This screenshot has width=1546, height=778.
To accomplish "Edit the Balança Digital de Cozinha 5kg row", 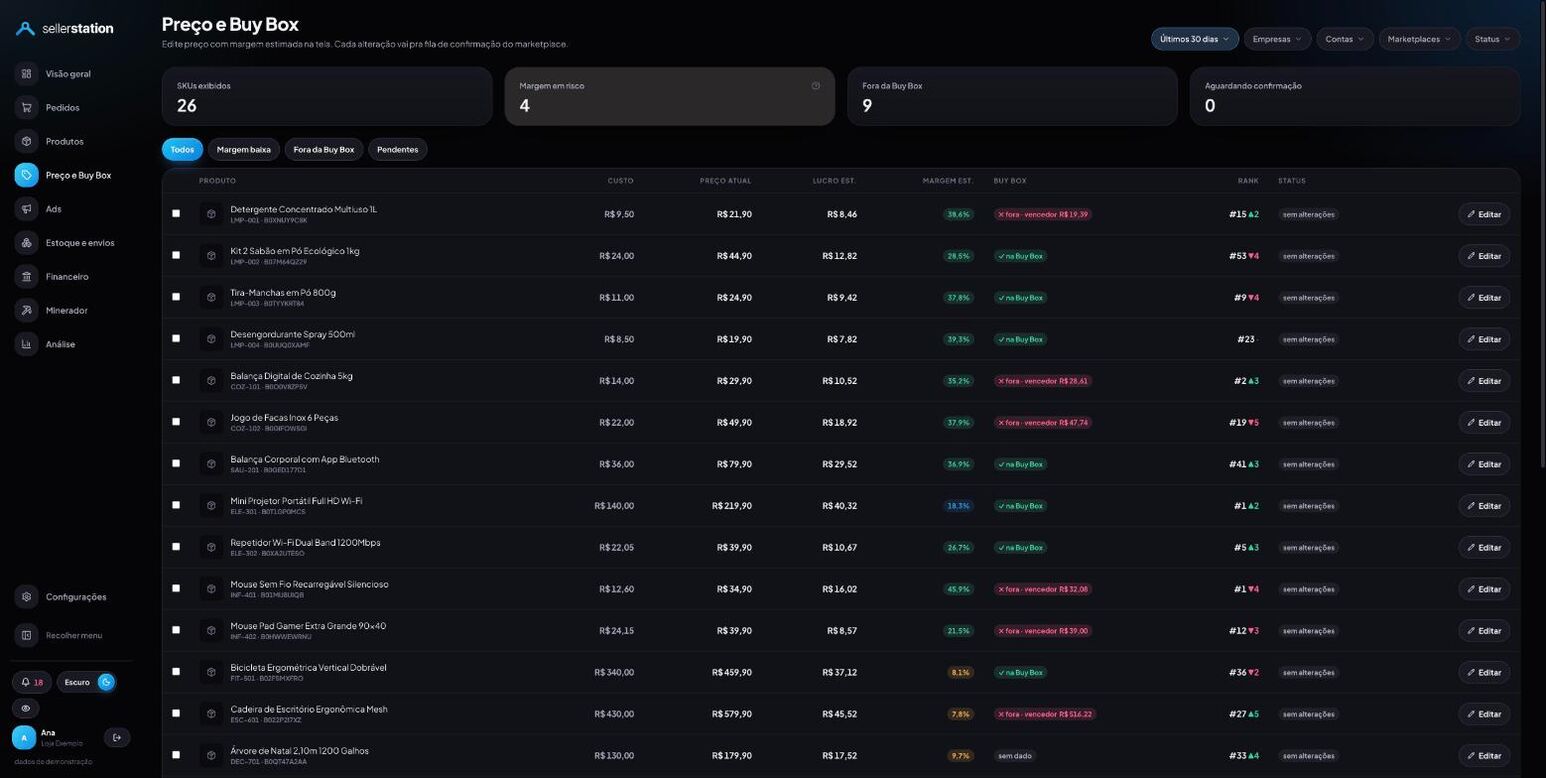I will [1484, 381].
